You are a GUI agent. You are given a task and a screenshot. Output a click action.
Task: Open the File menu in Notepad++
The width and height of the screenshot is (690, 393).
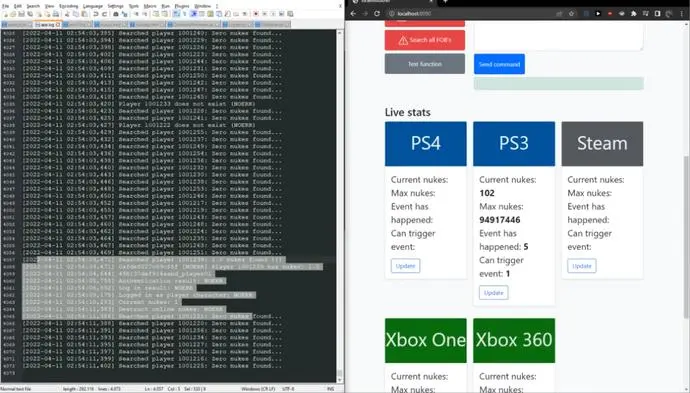5,6
